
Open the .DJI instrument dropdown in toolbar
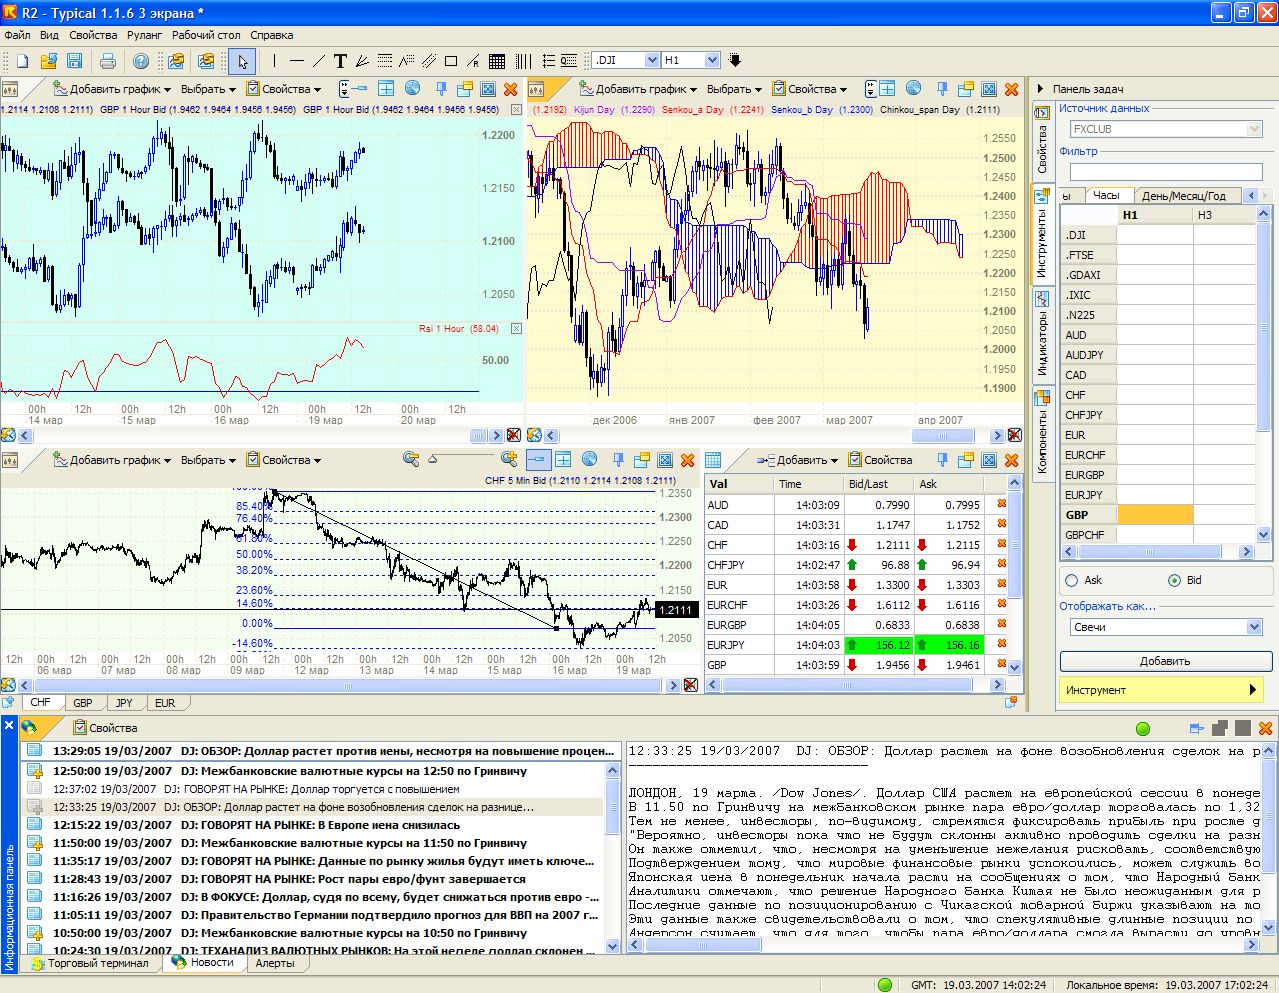click(x=652, y=60)
